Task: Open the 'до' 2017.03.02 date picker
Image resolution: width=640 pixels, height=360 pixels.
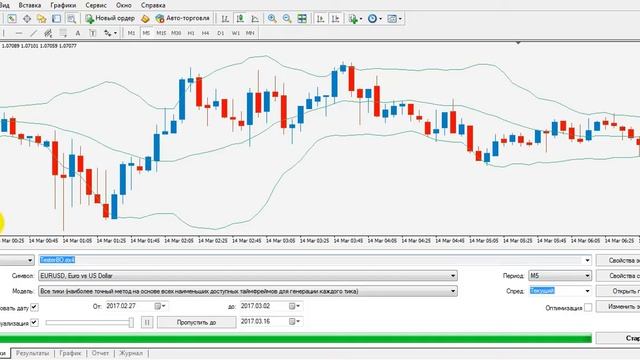Action: (294, 306)
